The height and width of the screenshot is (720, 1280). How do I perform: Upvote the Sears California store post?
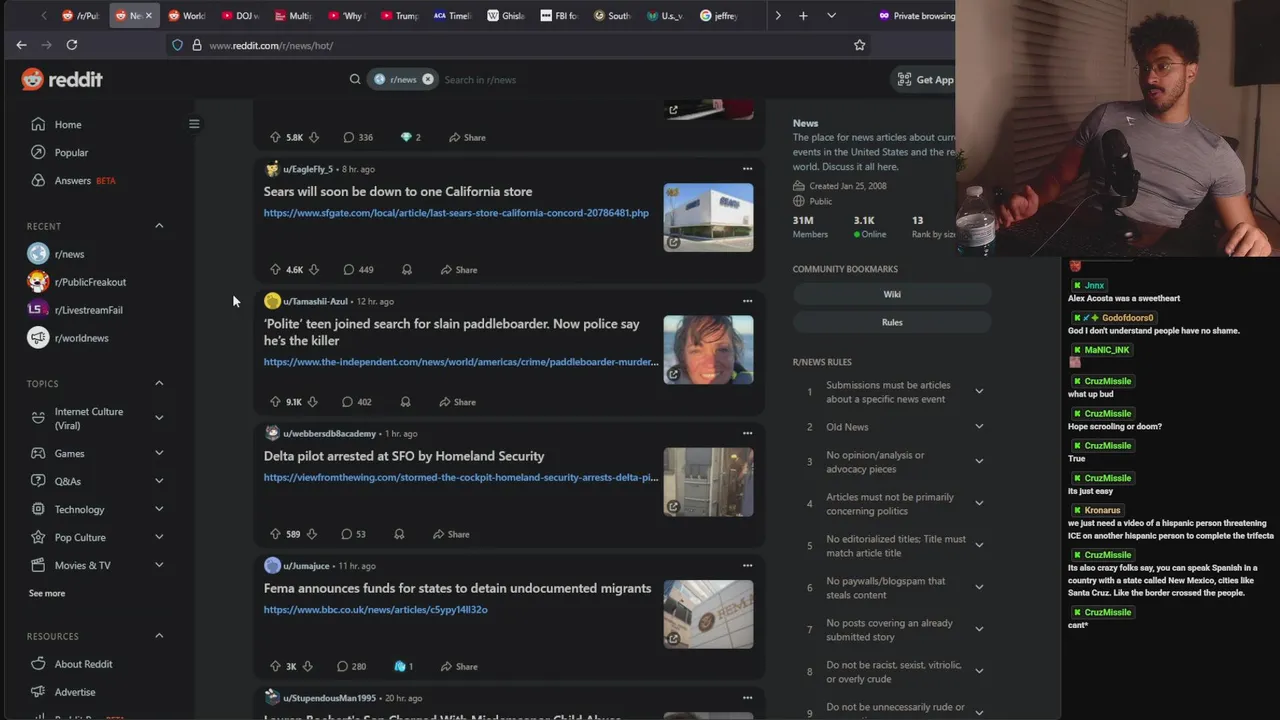point(275,270)
